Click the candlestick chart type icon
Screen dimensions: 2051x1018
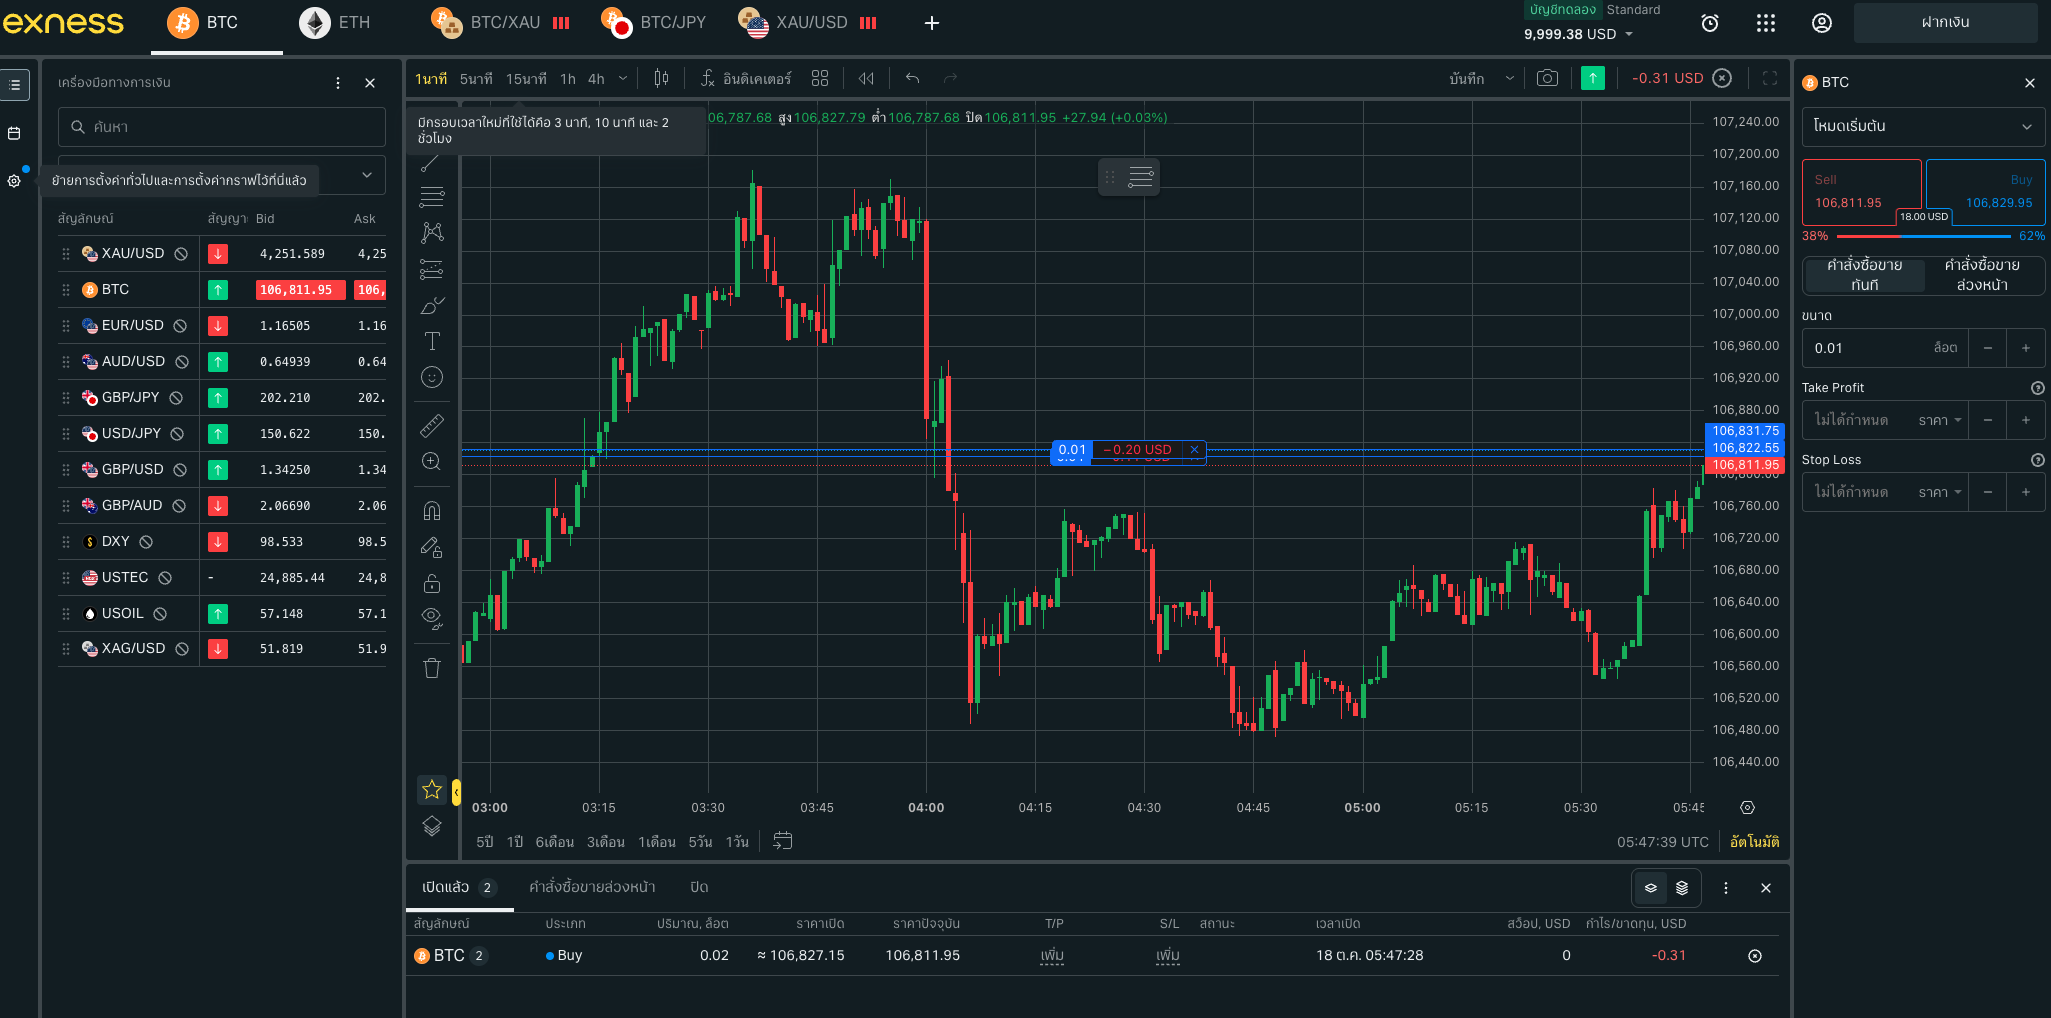661,78
